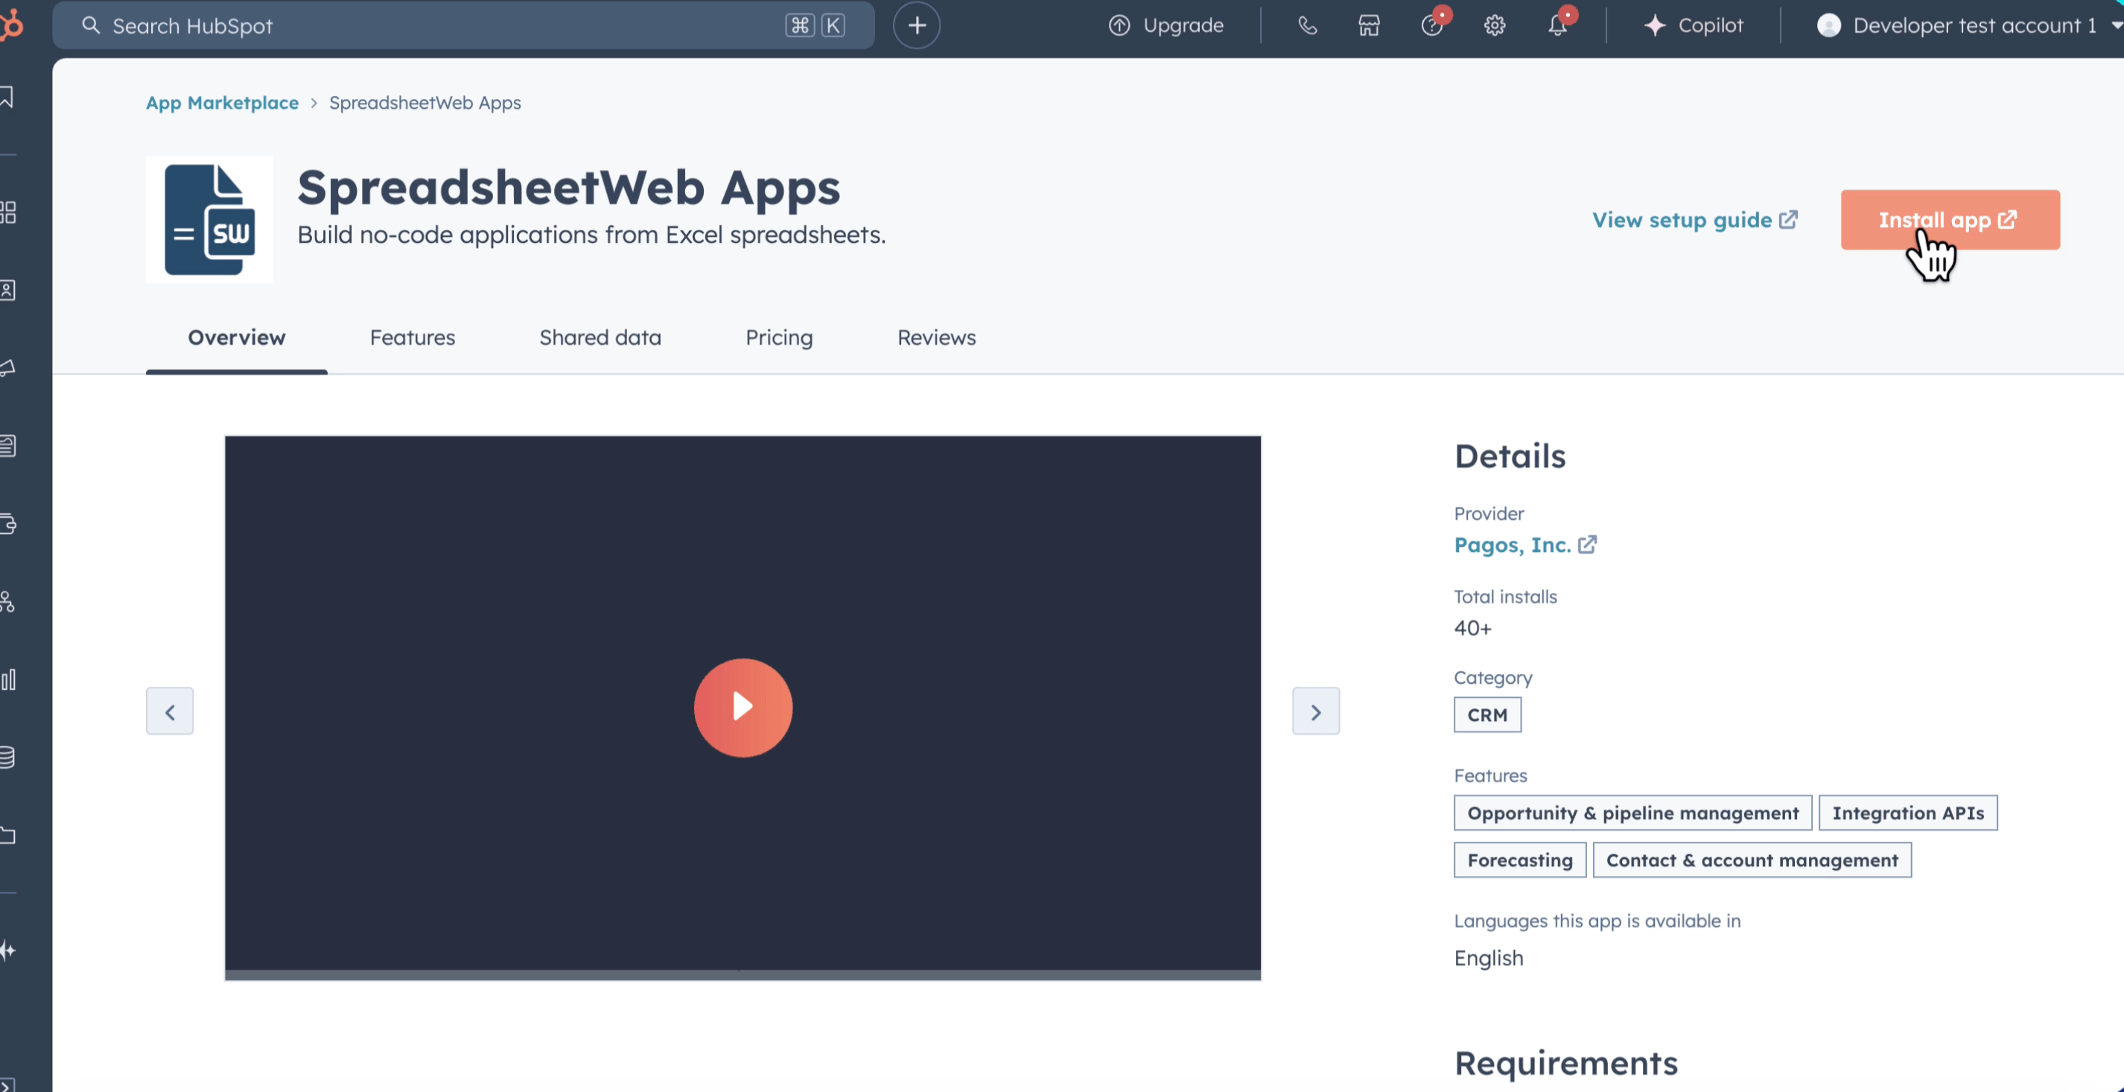Screen dimensions: 2124x1092
Task: Open the Commerce wallet icon in sidebar
Action: click(x=8, y=523)
